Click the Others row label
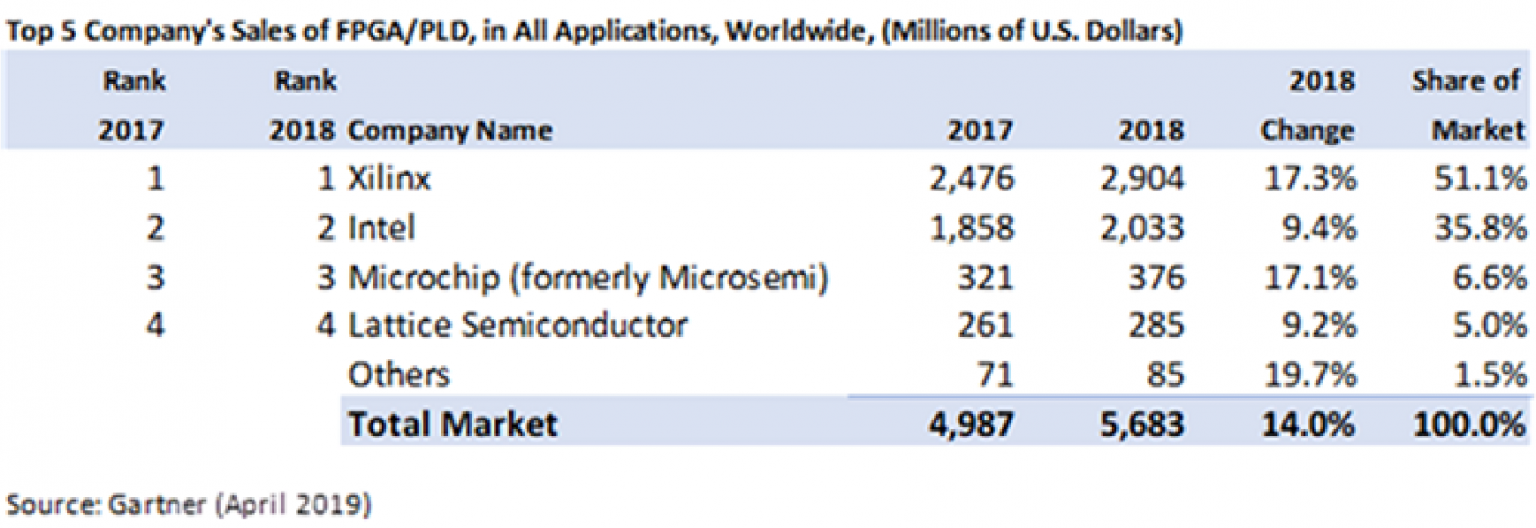 point(398,374)
